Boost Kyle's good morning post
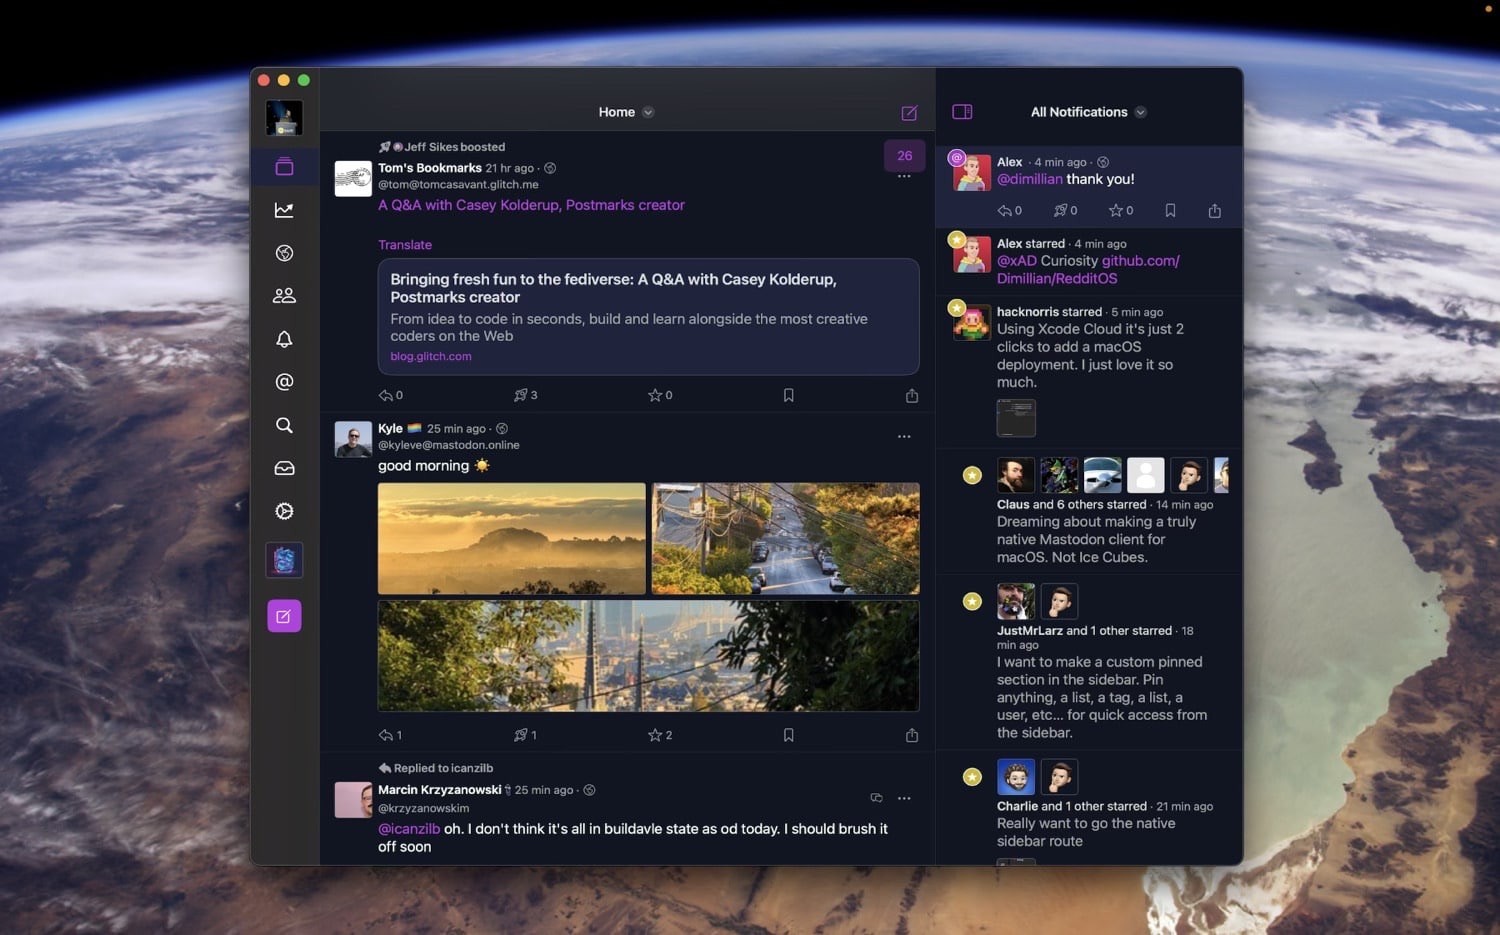This screenshot has height=935, width=1500. 525,735
